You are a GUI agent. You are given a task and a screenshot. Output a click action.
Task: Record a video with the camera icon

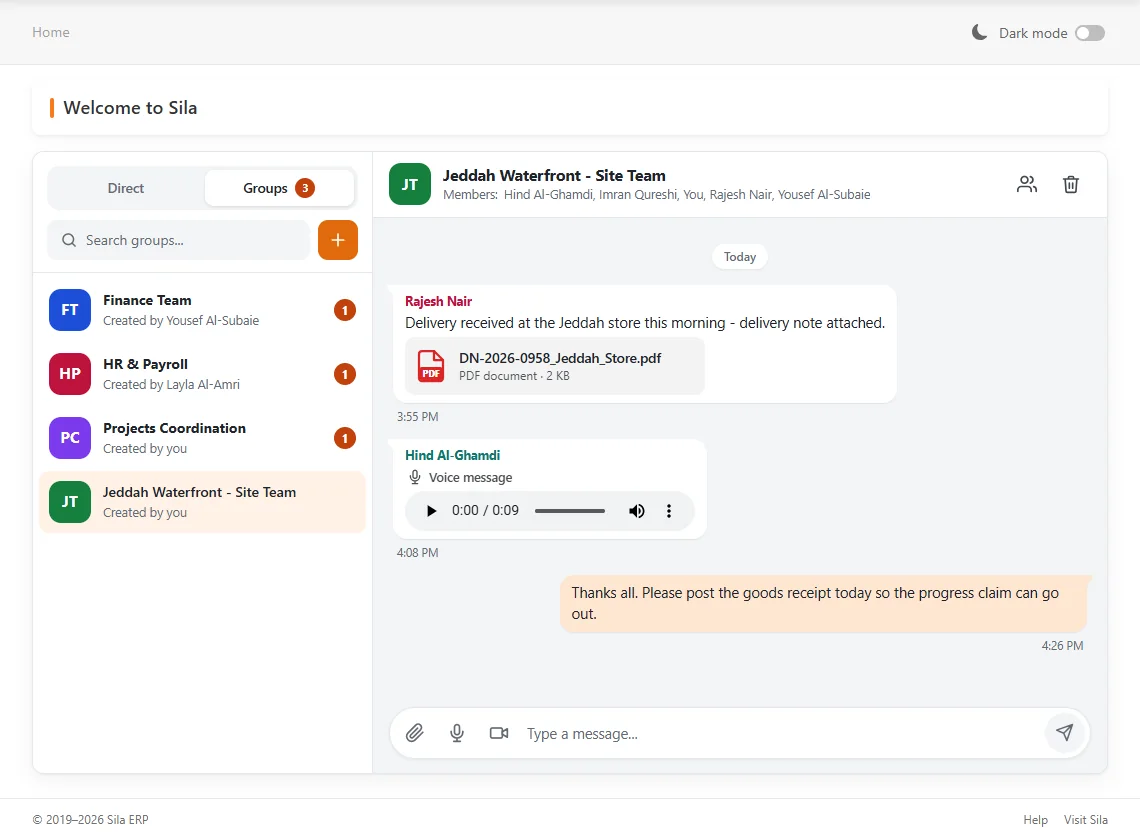coord(499,733)
